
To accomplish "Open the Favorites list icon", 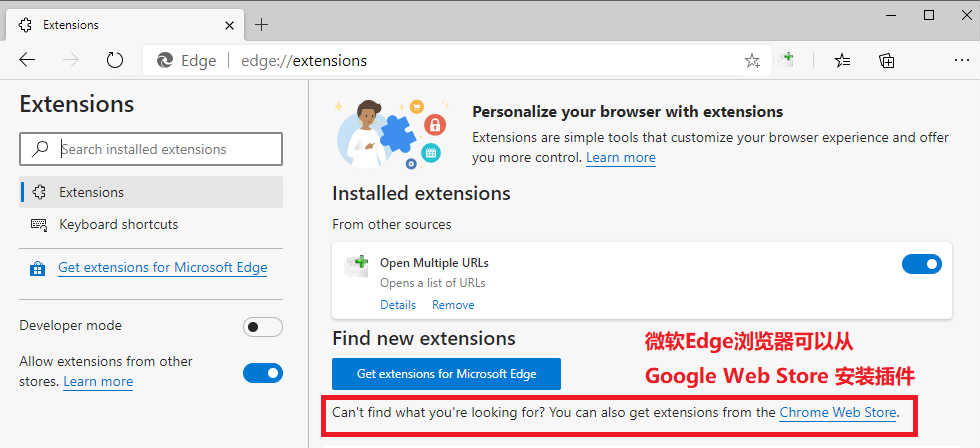I will 842,61.
